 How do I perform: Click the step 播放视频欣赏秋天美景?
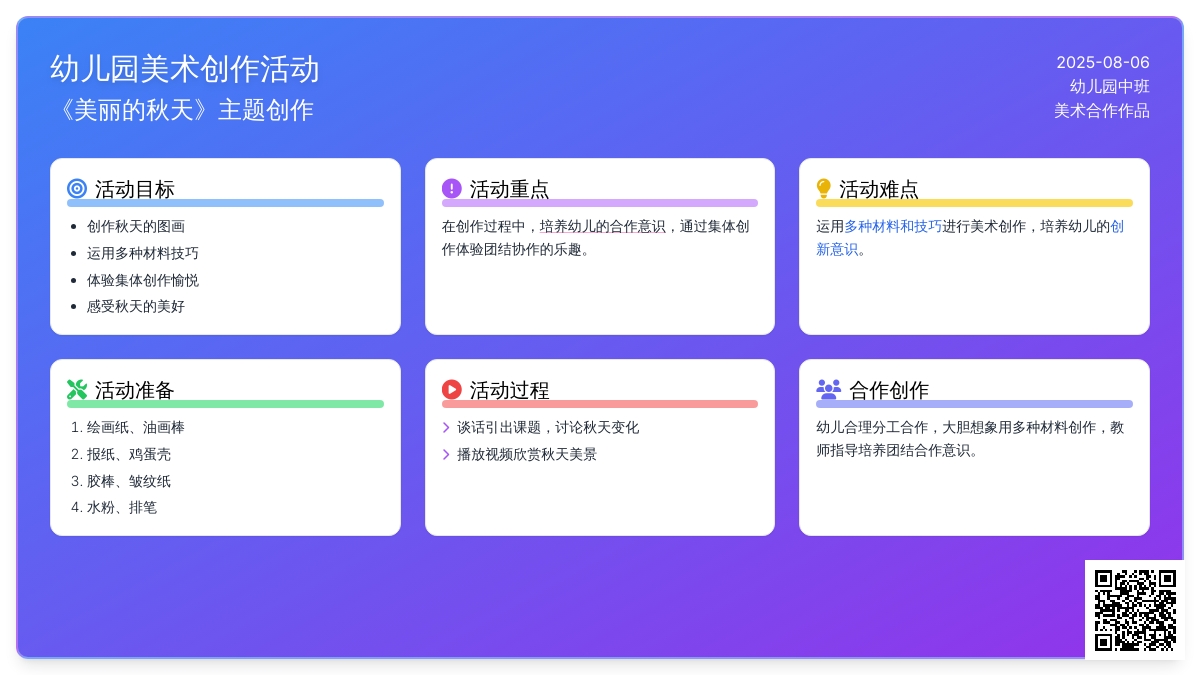[527, 454]
